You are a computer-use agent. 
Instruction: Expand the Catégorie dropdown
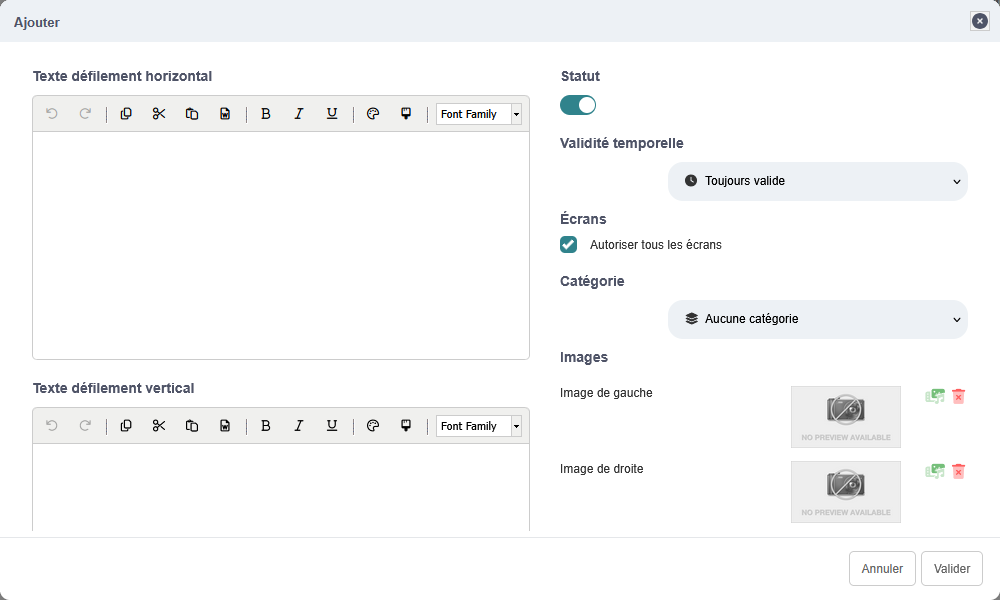tap(817, 319)
